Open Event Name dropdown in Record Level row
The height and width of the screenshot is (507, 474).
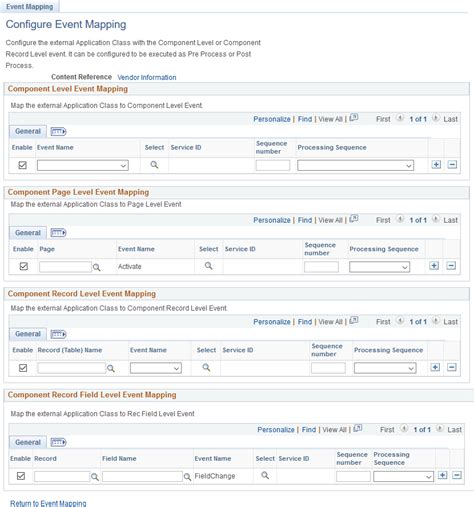(156, 368)
